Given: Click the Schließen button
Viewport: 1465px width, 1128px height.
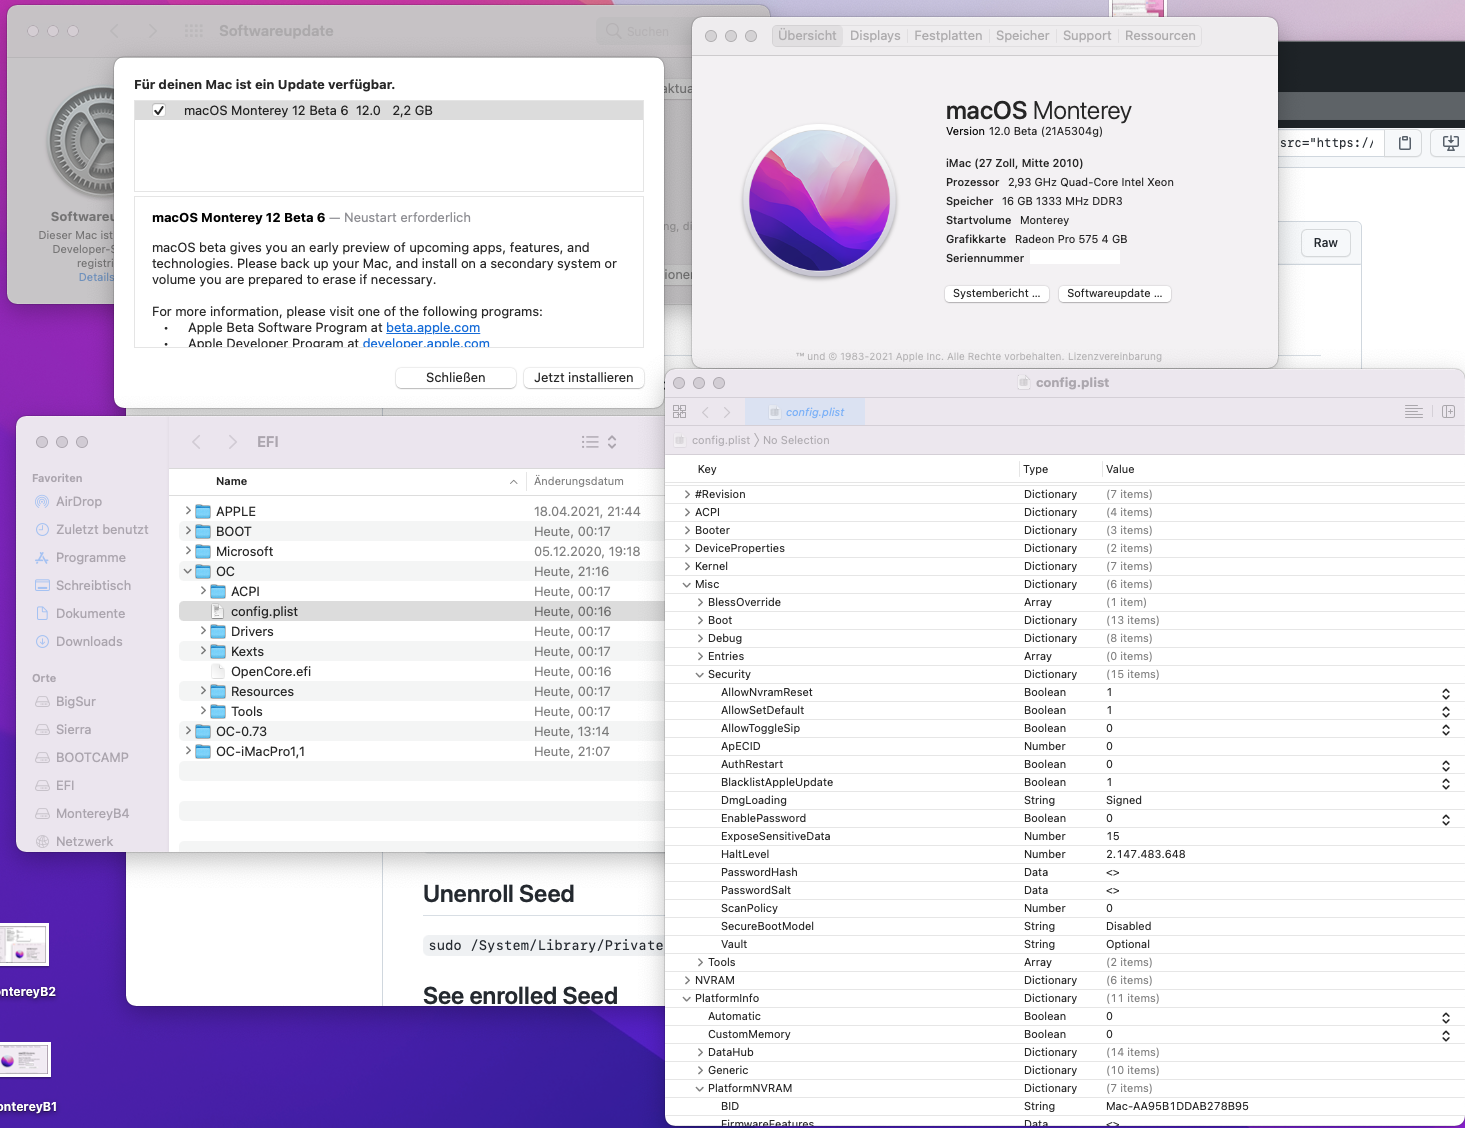Looking at the screenshot, I should (x=456, y=378).
